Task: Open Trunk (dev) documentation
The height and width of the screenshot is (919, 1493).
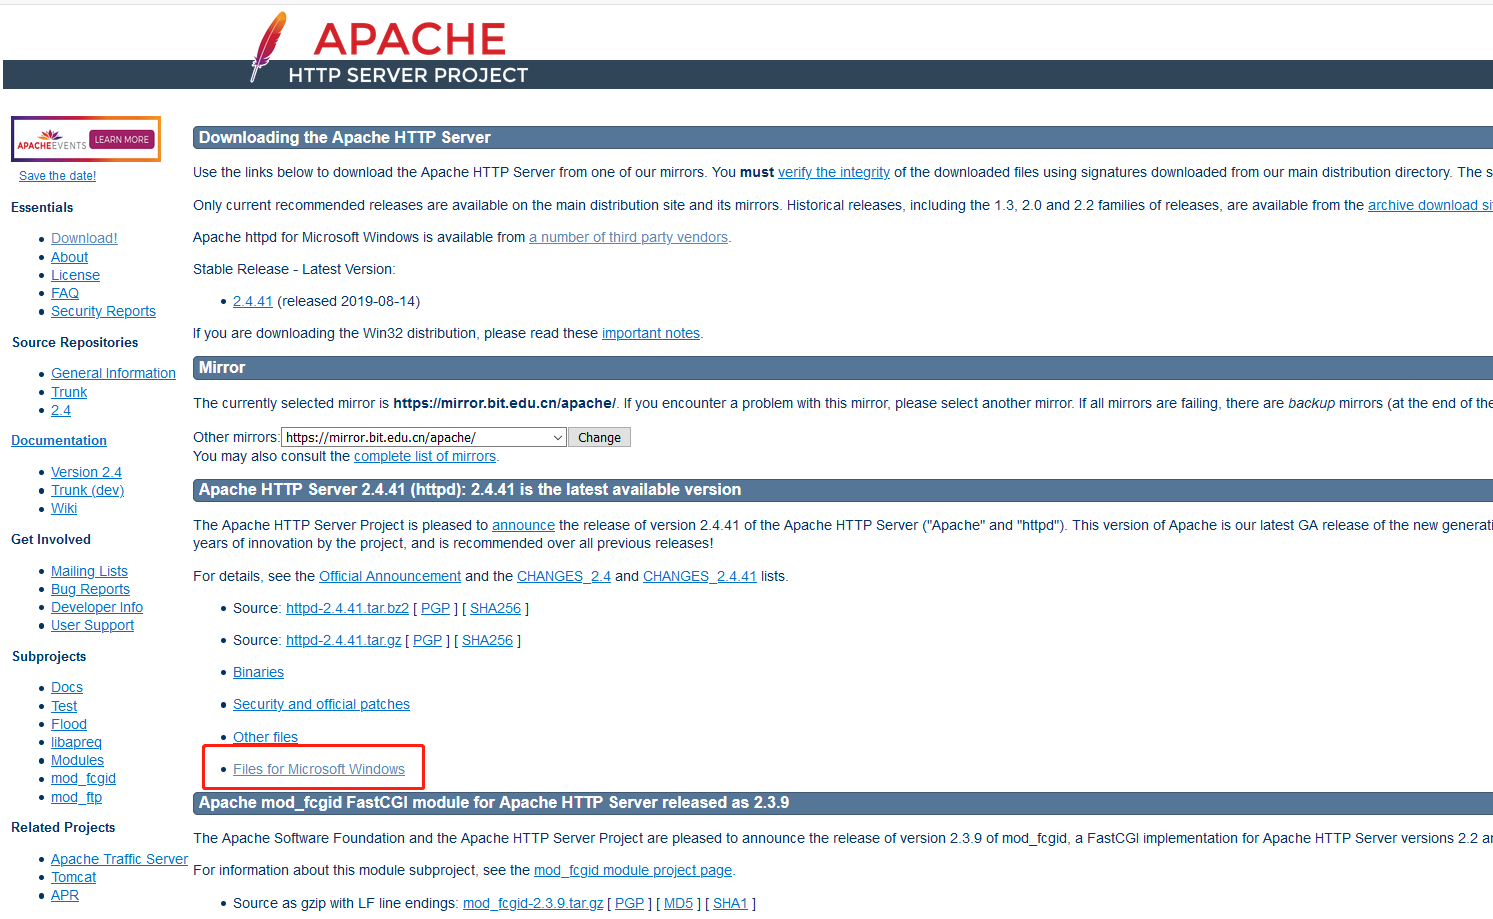Action: point(87,490)
